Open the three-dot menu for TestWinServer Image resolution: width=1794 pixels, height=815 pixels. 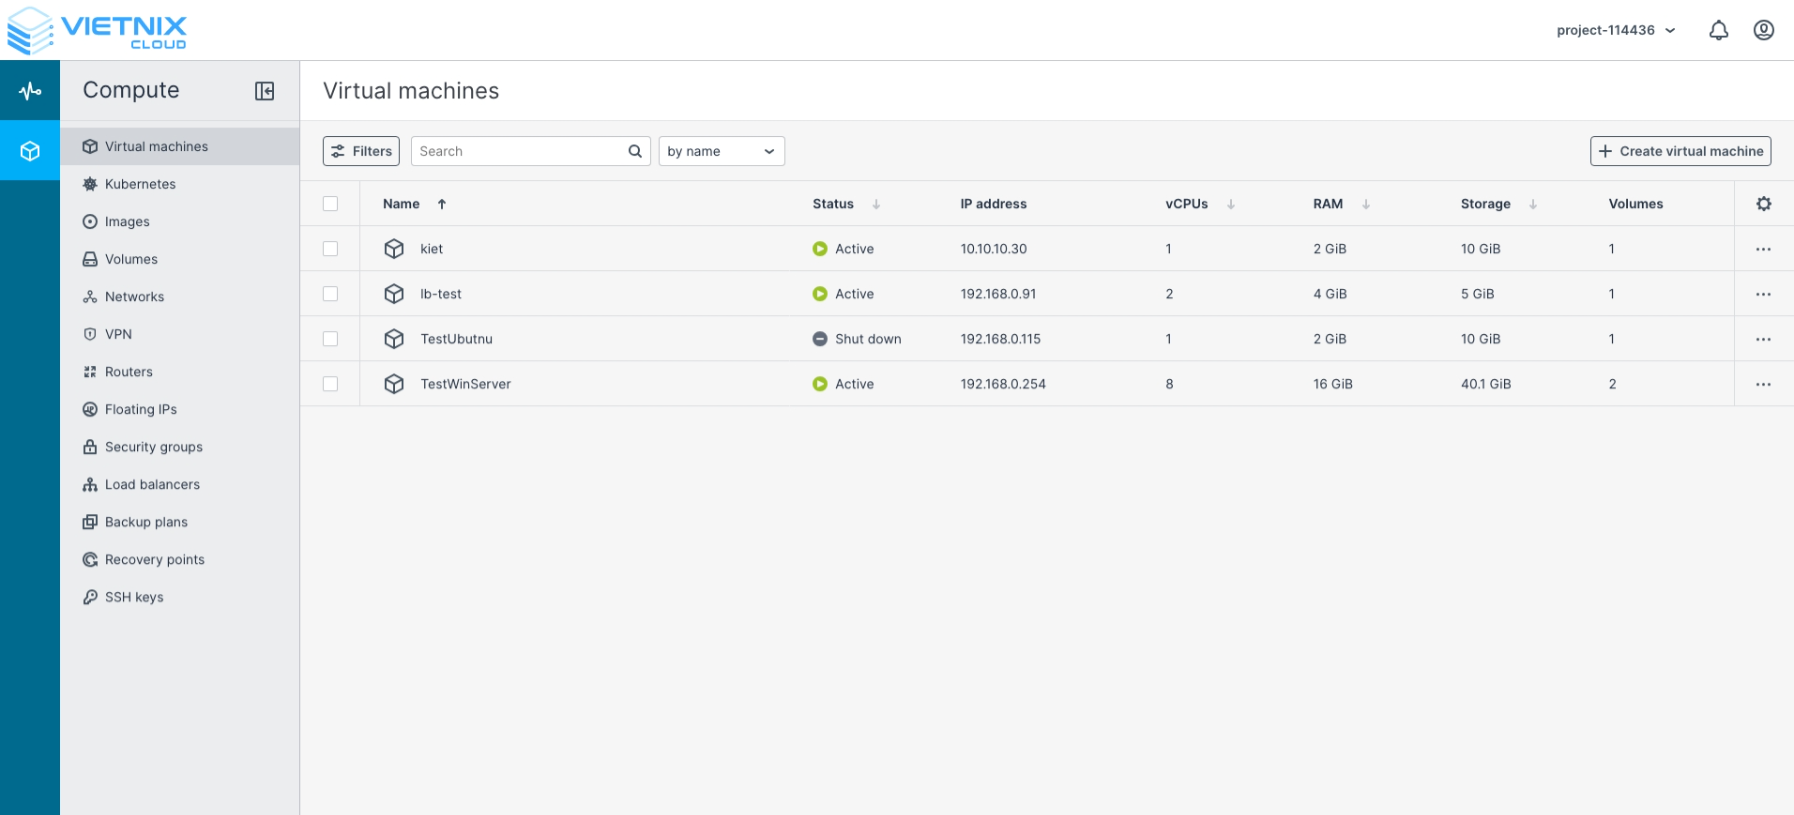pyautogui.click(x=1763, y=384)
